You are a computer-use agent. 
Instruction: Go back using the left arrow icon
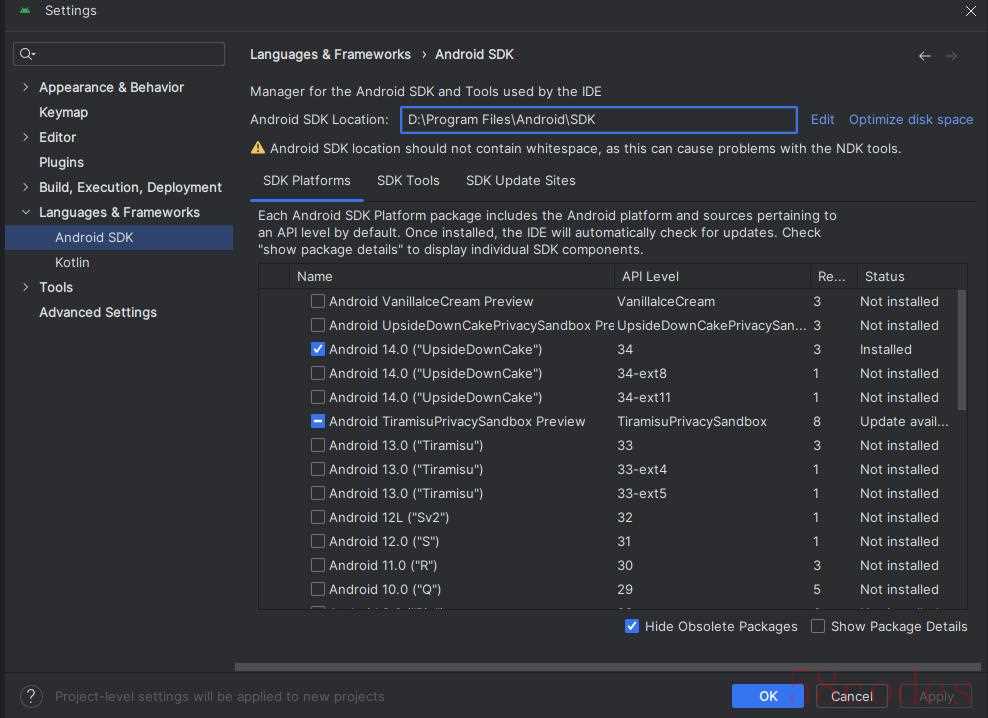[924, 56]
